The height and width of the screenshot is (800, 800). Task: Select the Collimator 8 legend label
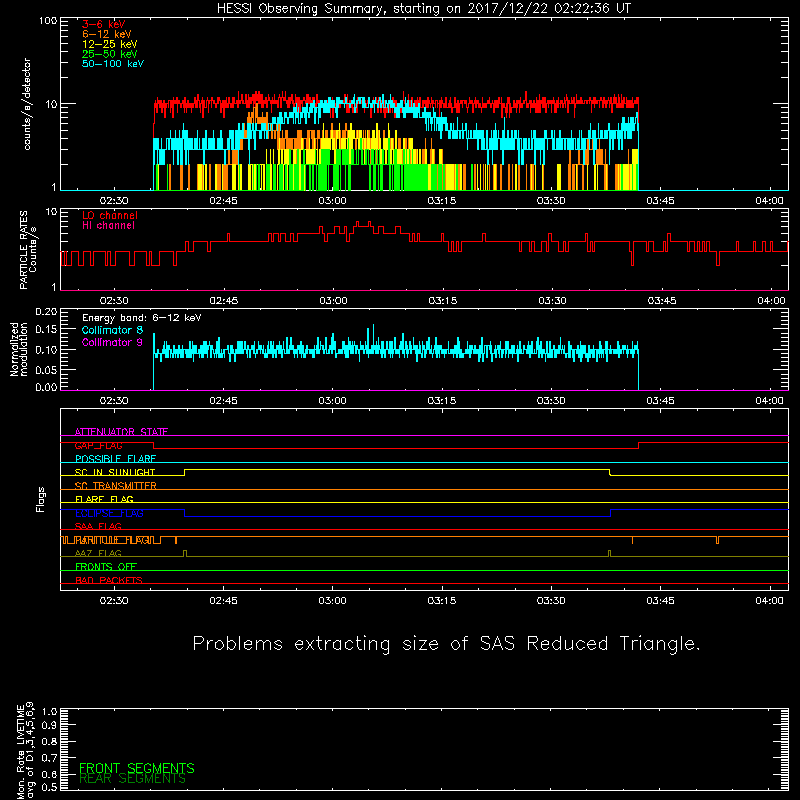pyautogui.click(x=112, y=330)
